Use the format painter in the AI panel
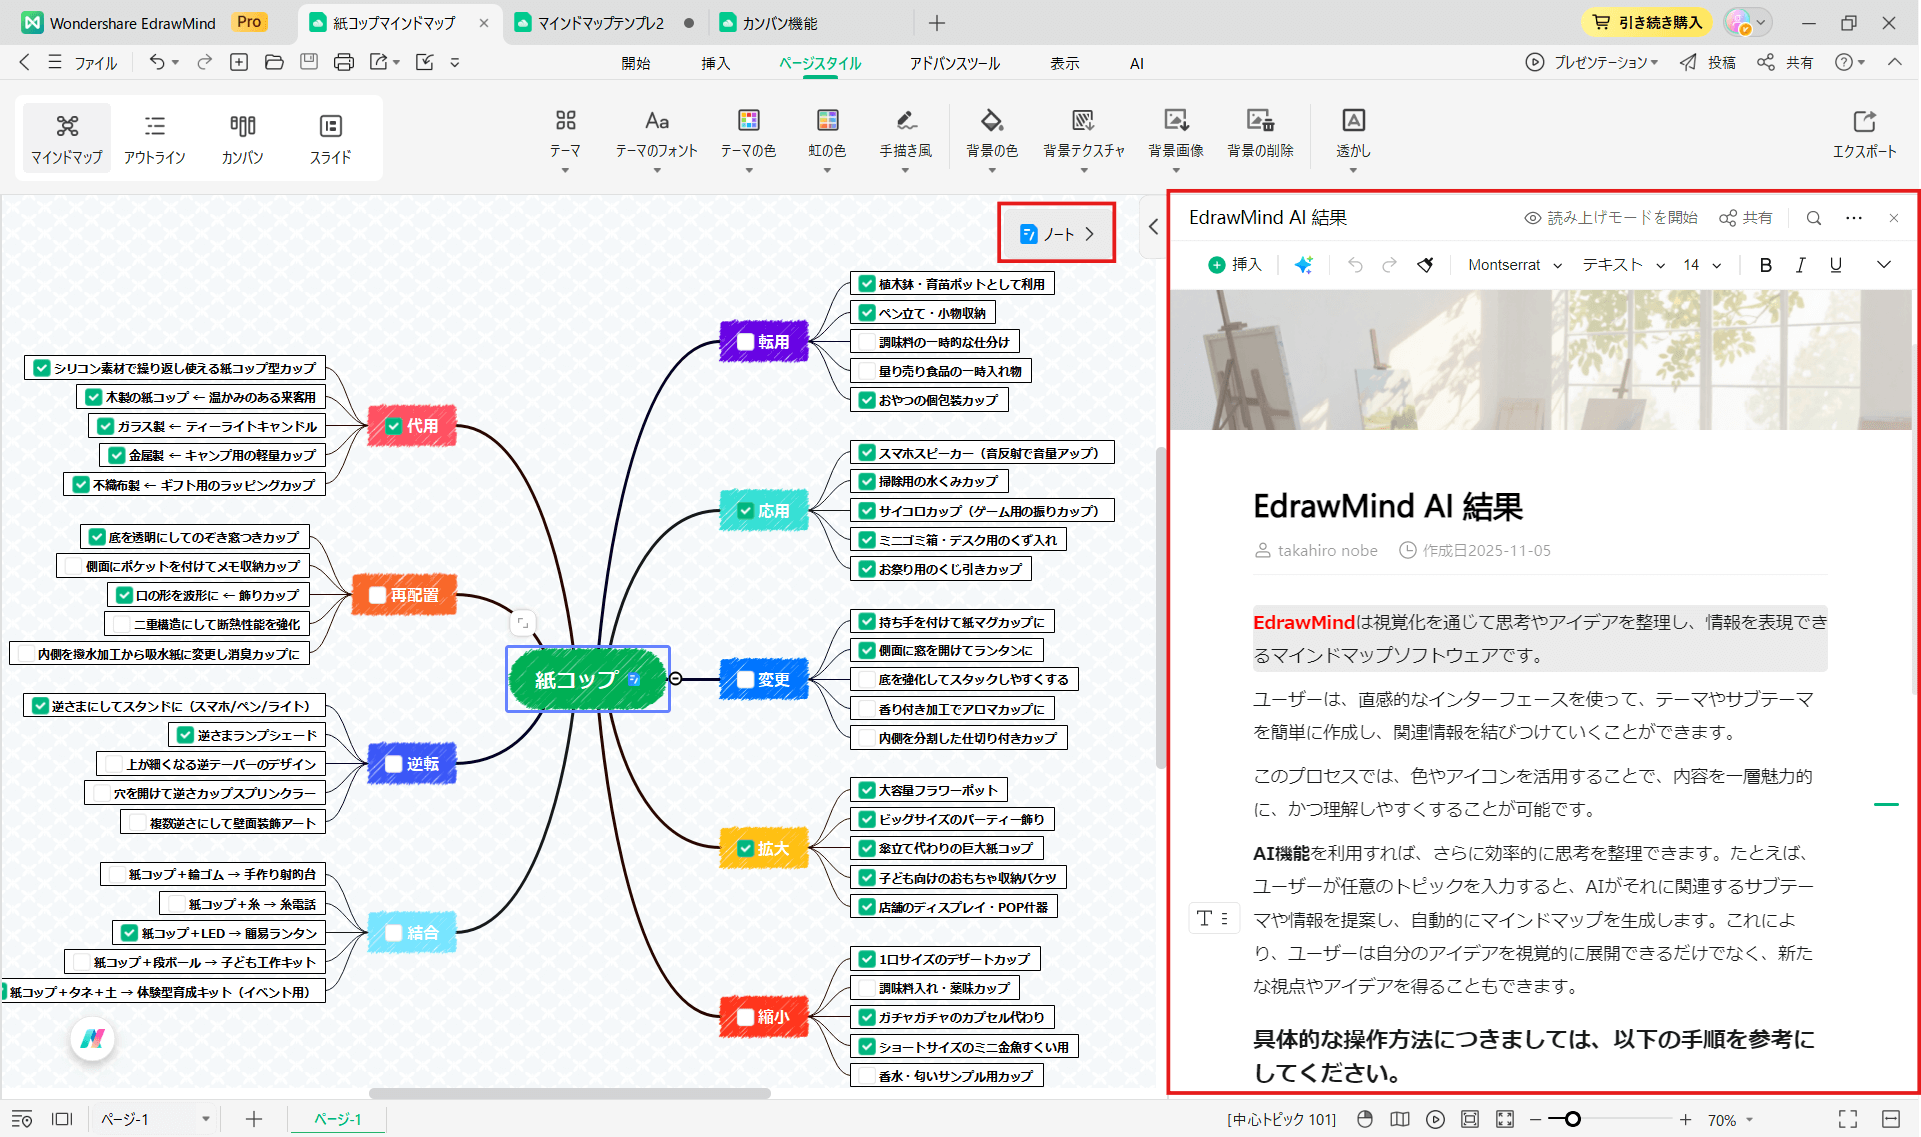Image resolution: width=1921 pixels, height=1137 pixels. (x=1424, y=265)
